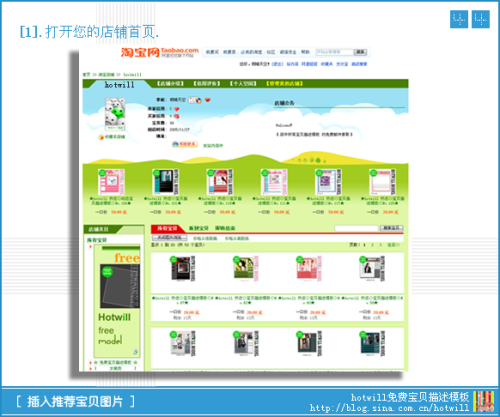Click the first blue square icon top right
Image resolution: width=500 pixels, height=417 pixels.
[459, 19]
